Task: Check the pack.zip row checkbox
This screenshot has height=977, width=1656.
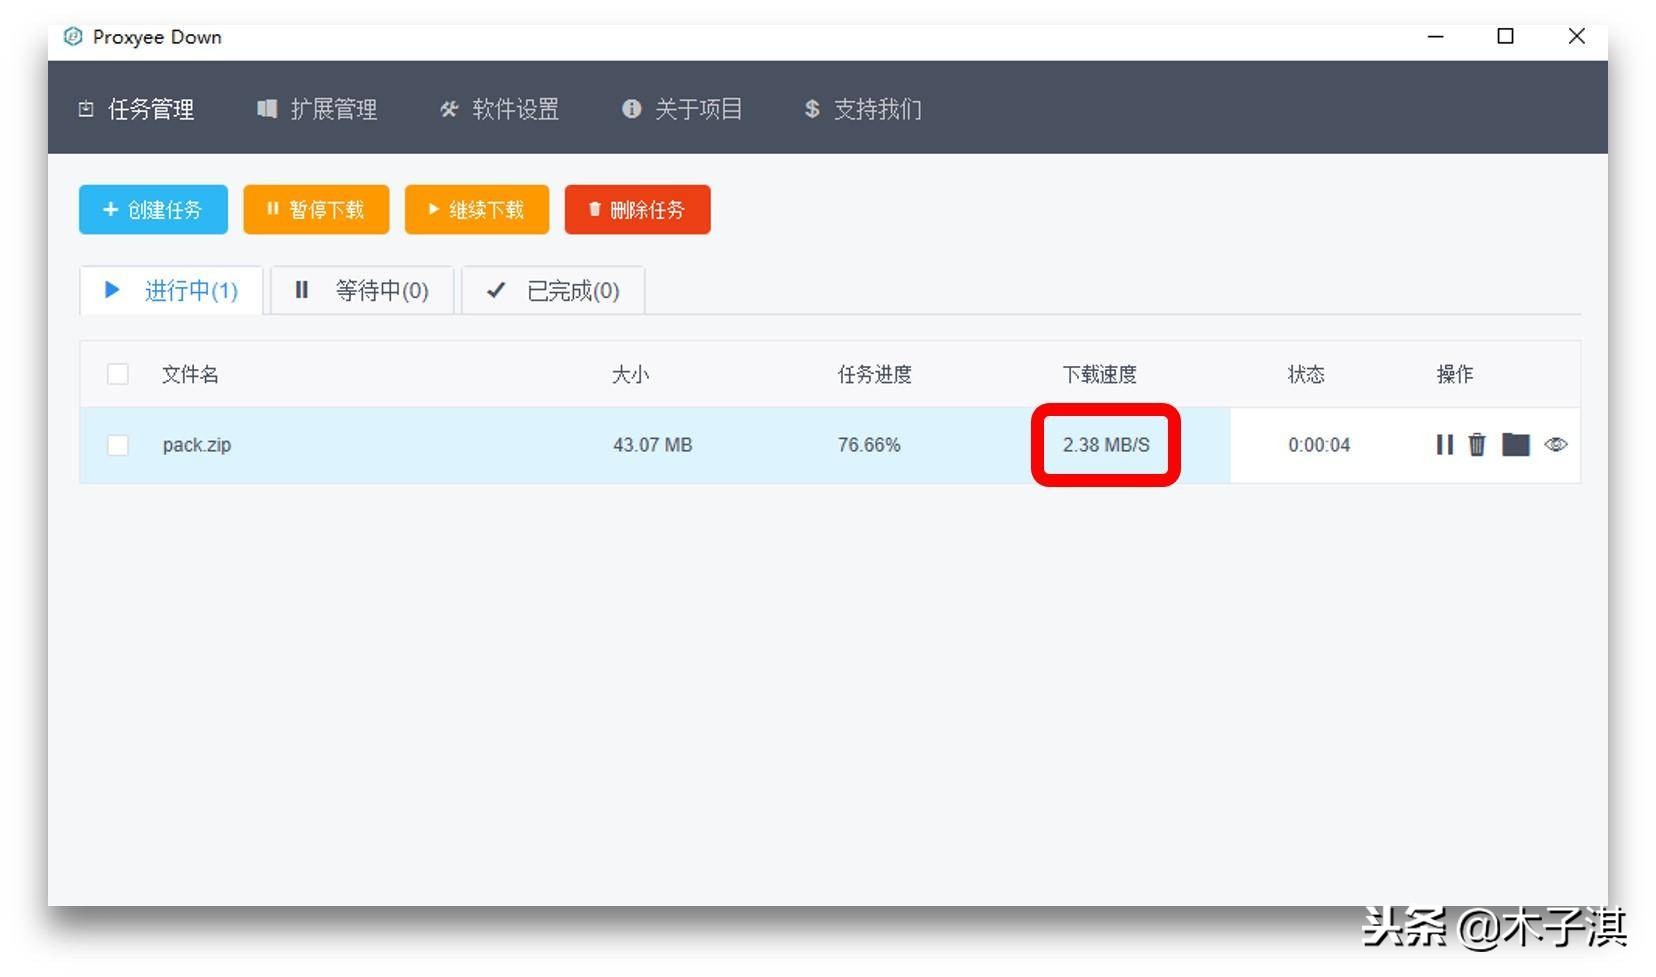Action: click(x=117, y=445)
